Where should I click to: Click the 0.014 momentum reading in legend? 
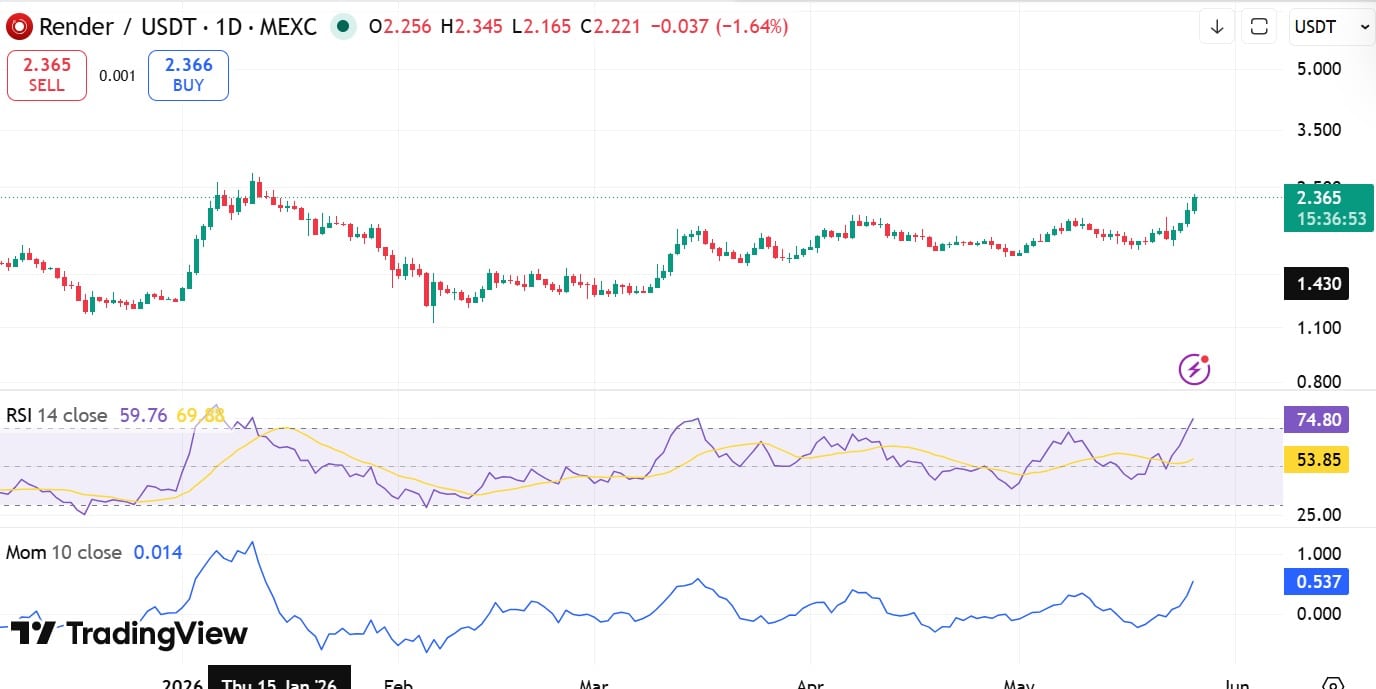(x=158, y=552)
